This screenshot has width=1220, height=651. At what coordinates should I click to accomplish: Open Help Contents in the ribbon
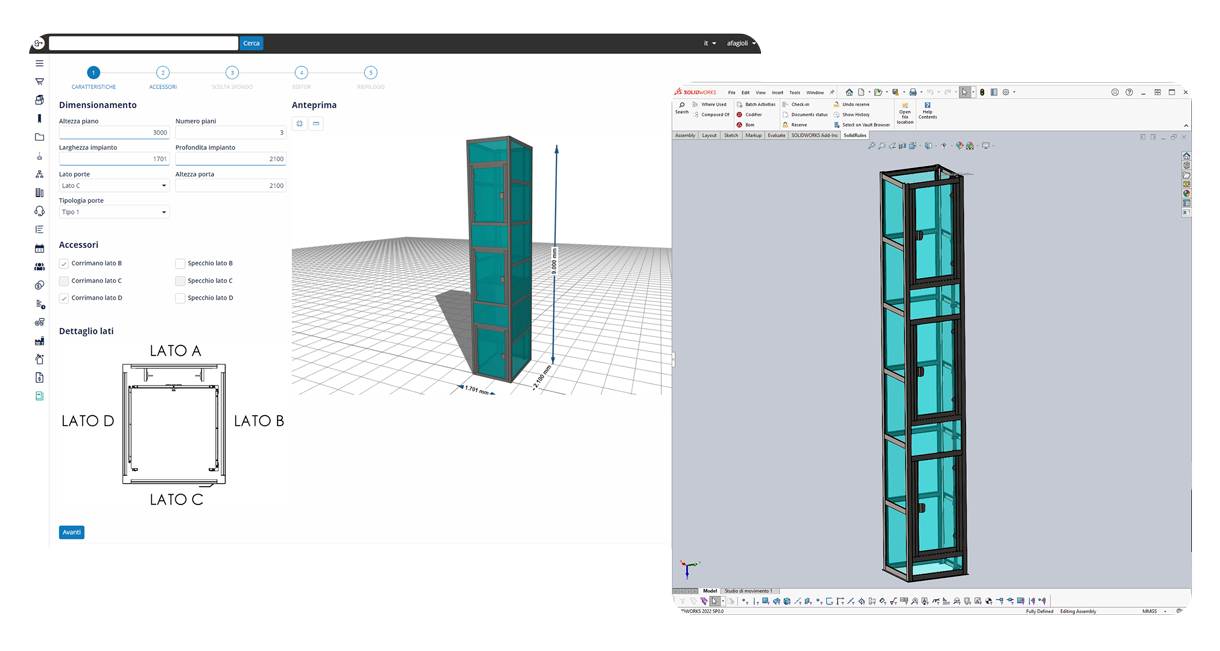tap(927, 110)
